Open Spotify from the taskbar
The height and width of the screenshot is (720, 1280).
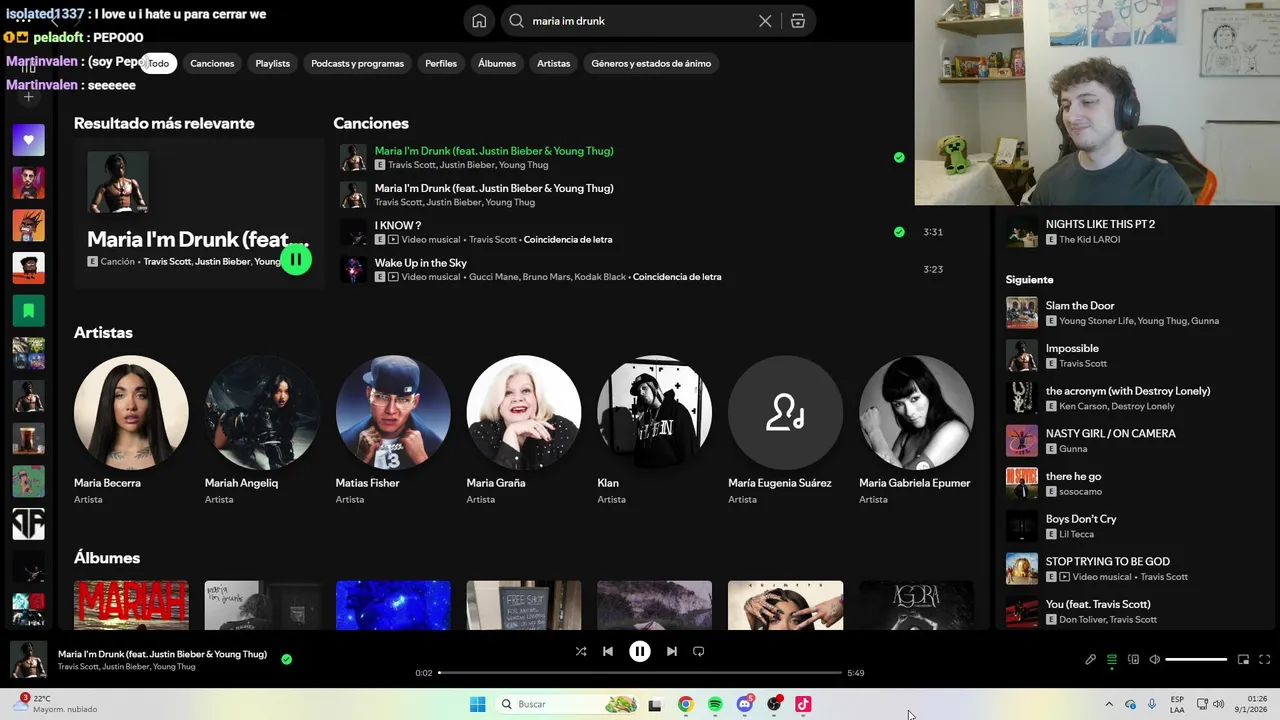[715, 704]
